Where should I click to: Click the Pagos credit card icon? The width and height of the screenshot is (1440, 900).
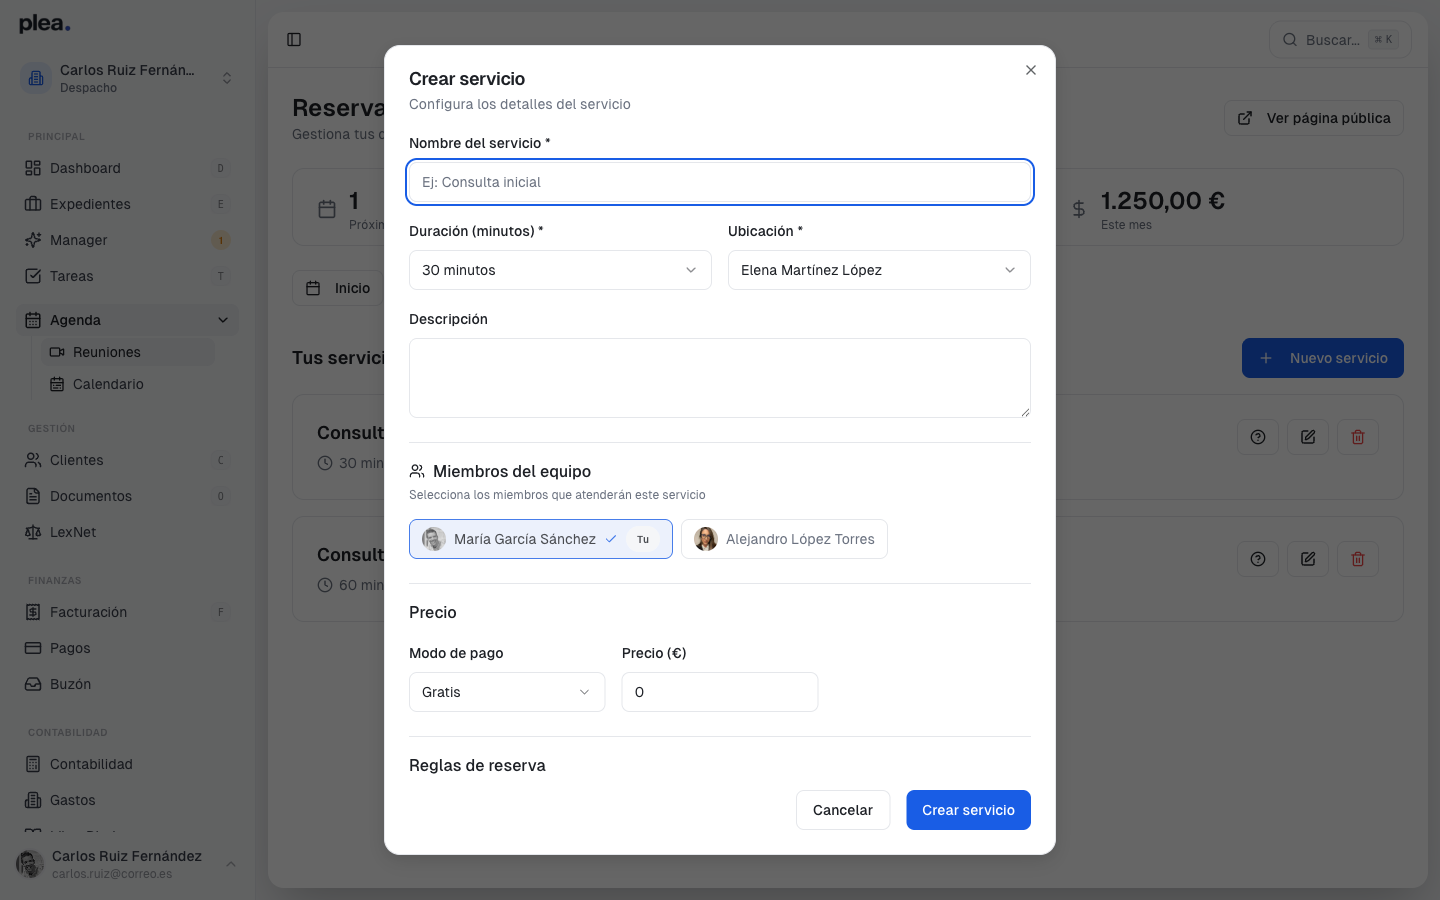pos(33,648)
